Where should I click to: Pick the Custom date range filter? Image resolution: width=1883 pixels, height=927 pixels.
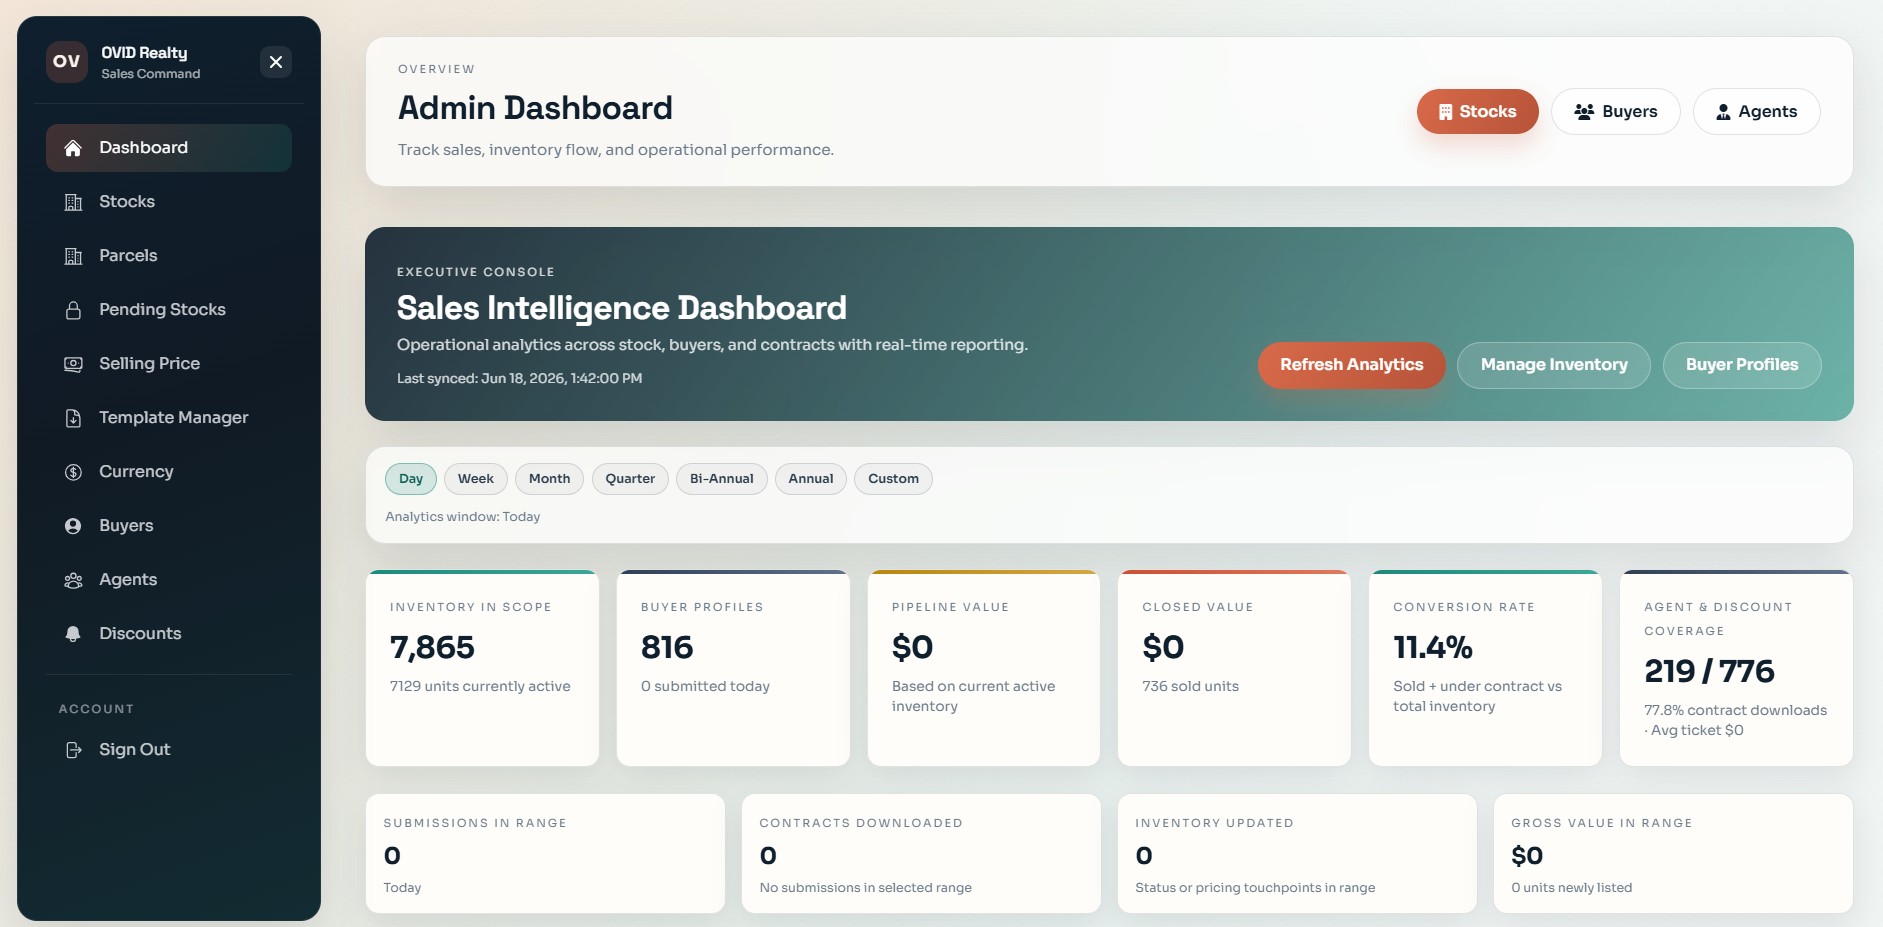[893, 479]
